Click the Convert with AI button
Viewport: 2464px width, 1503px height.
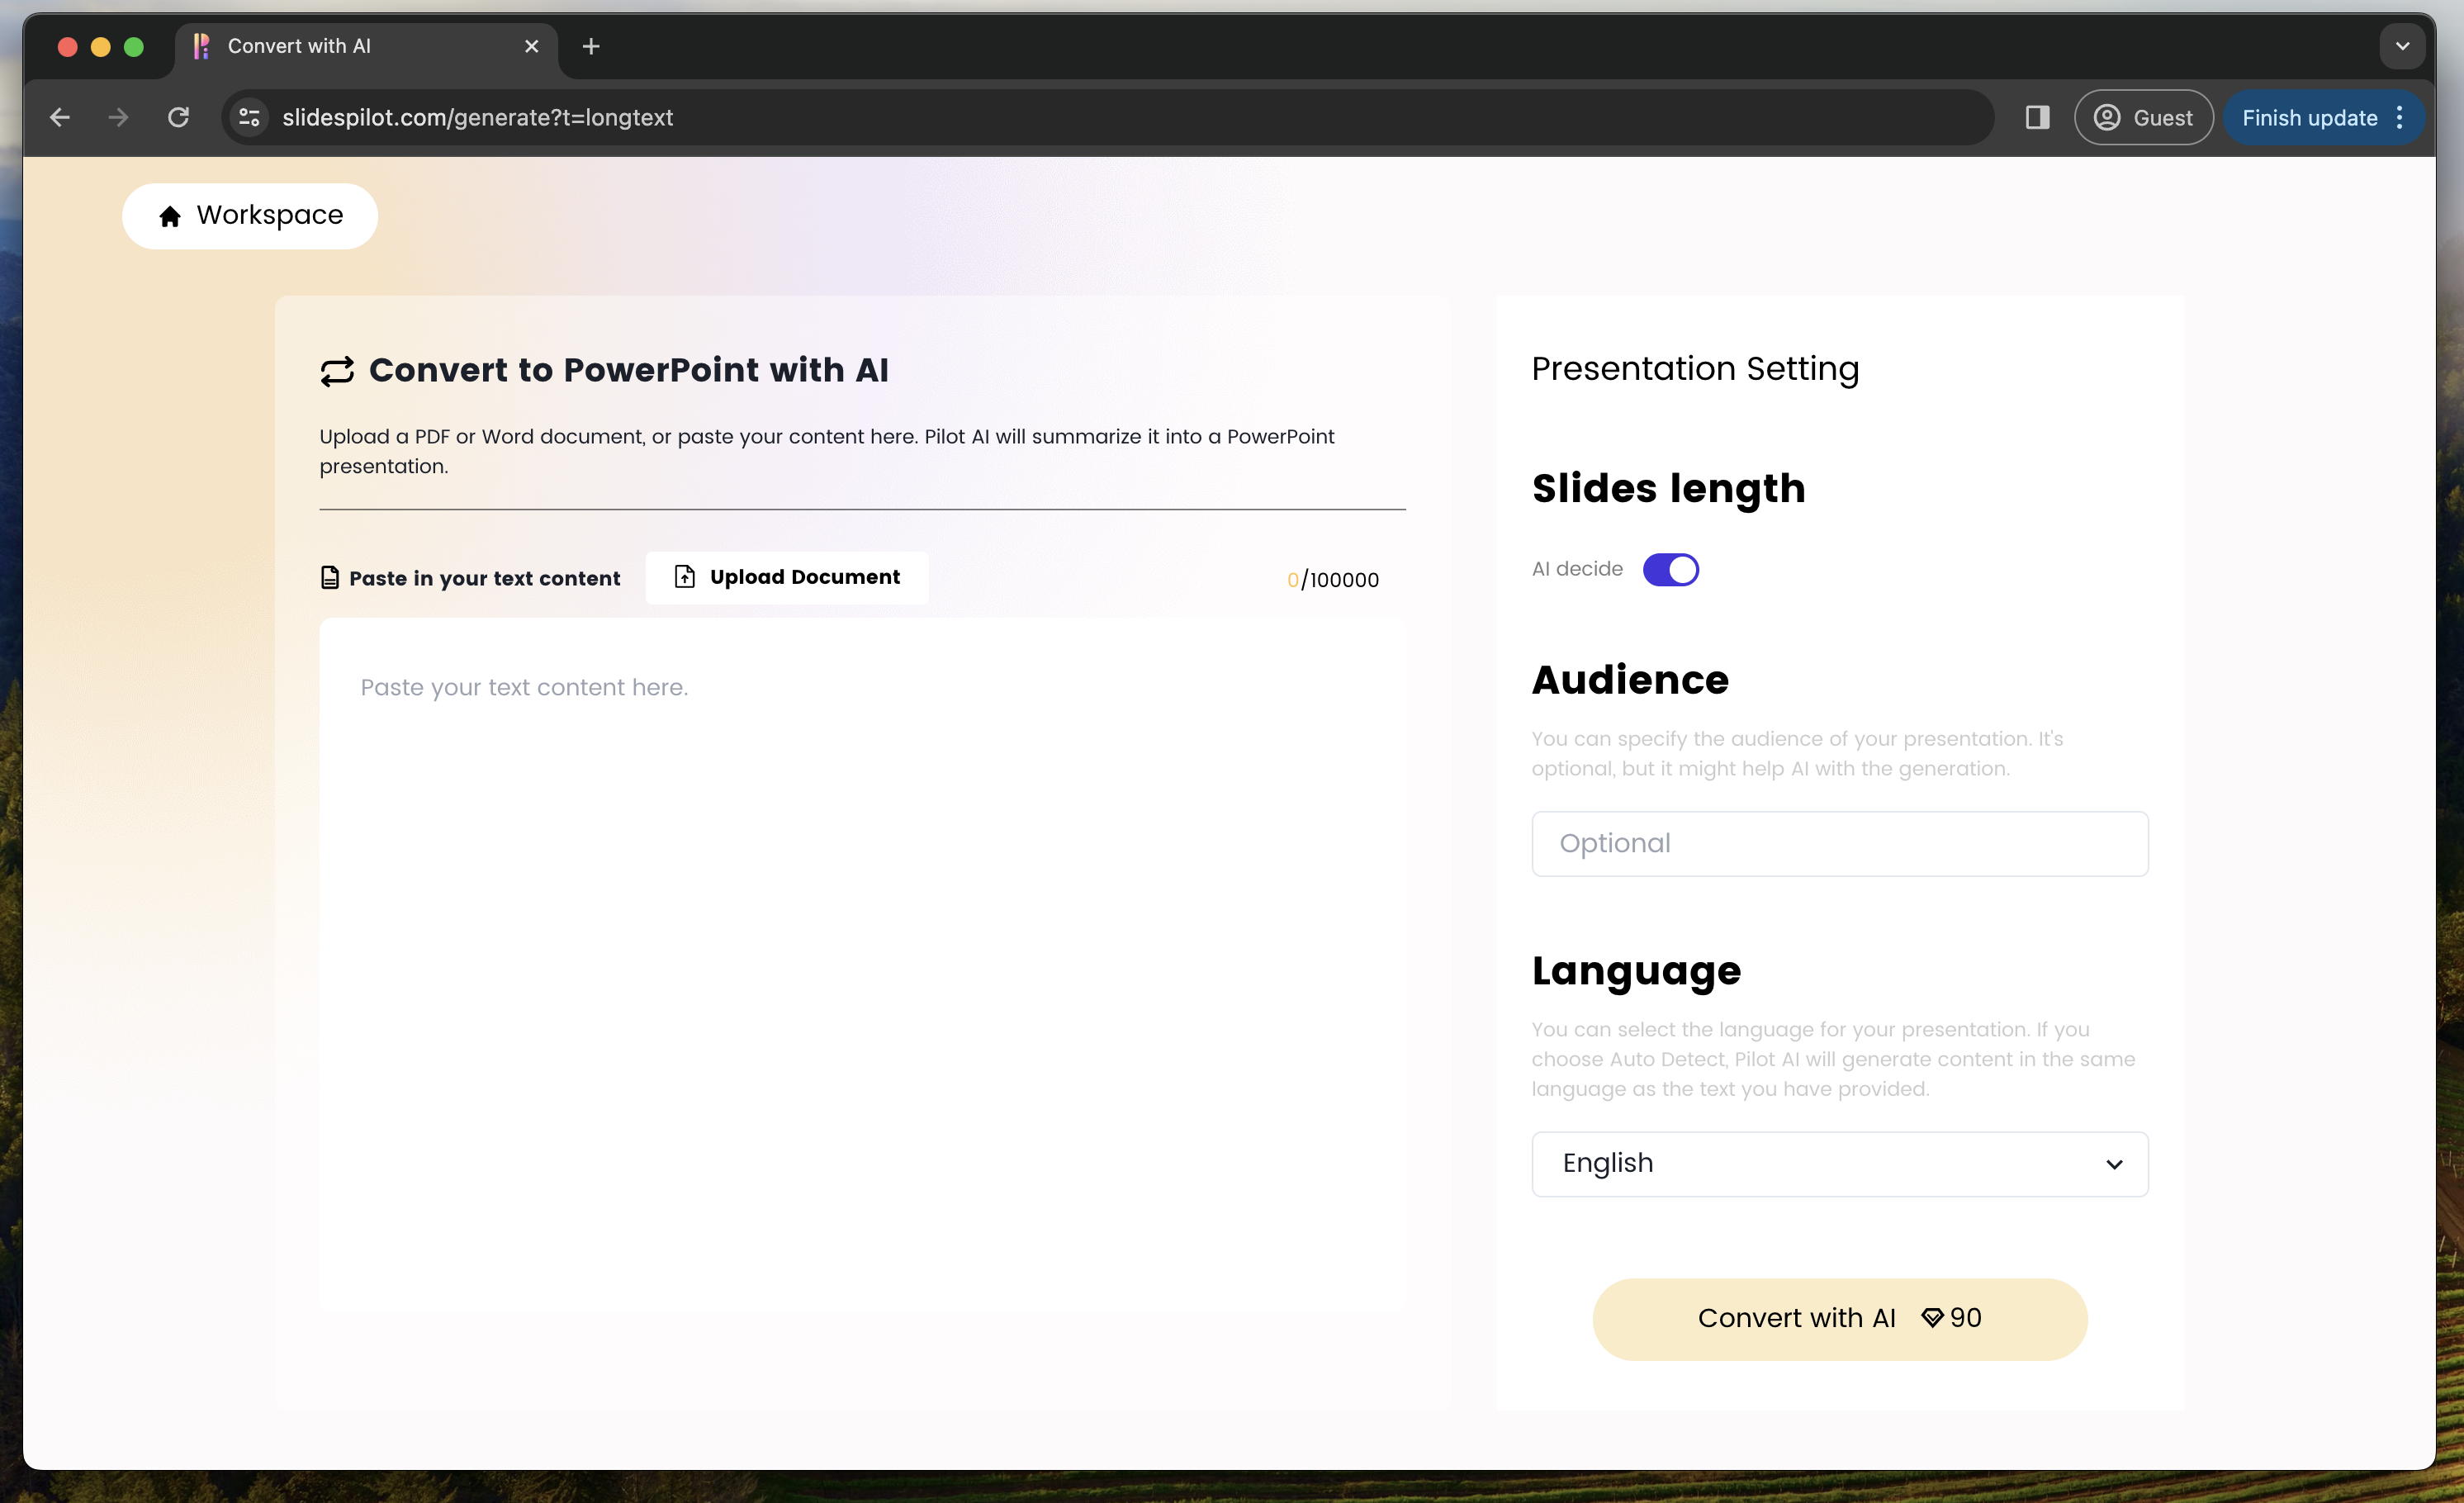coord(1837,1316)
